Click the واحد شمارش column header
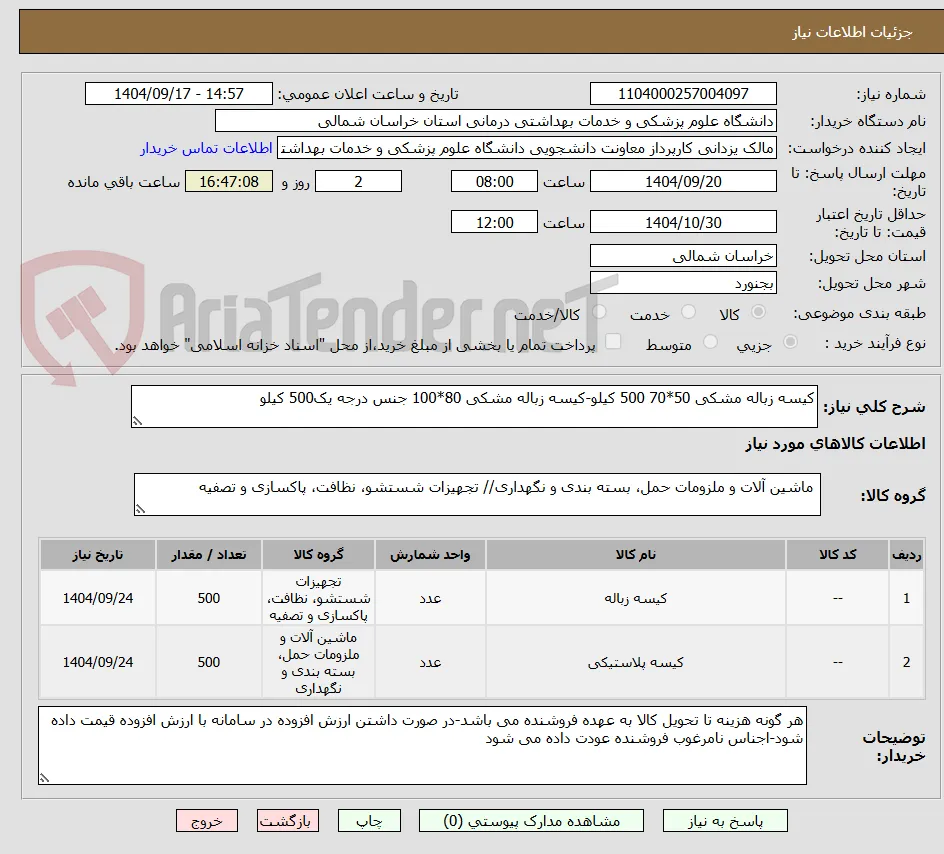944x854 pixels. coord(430,554)
